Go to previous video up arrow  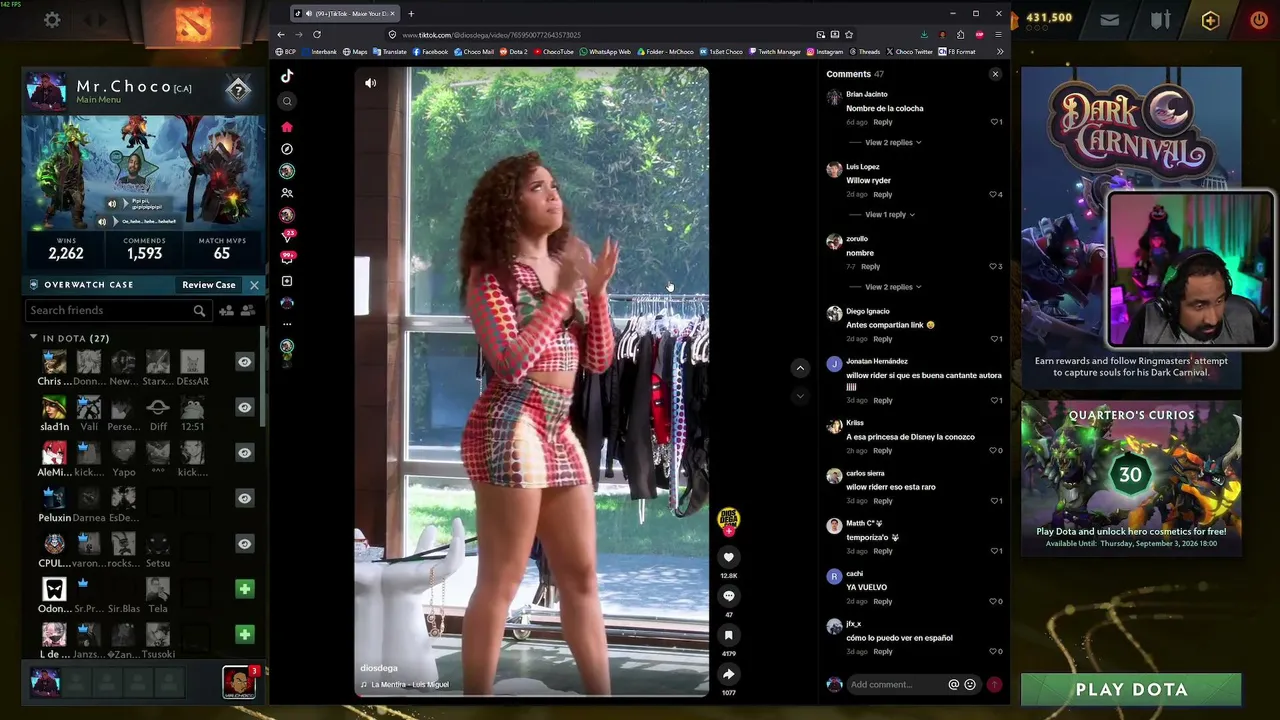pos(800,368)
